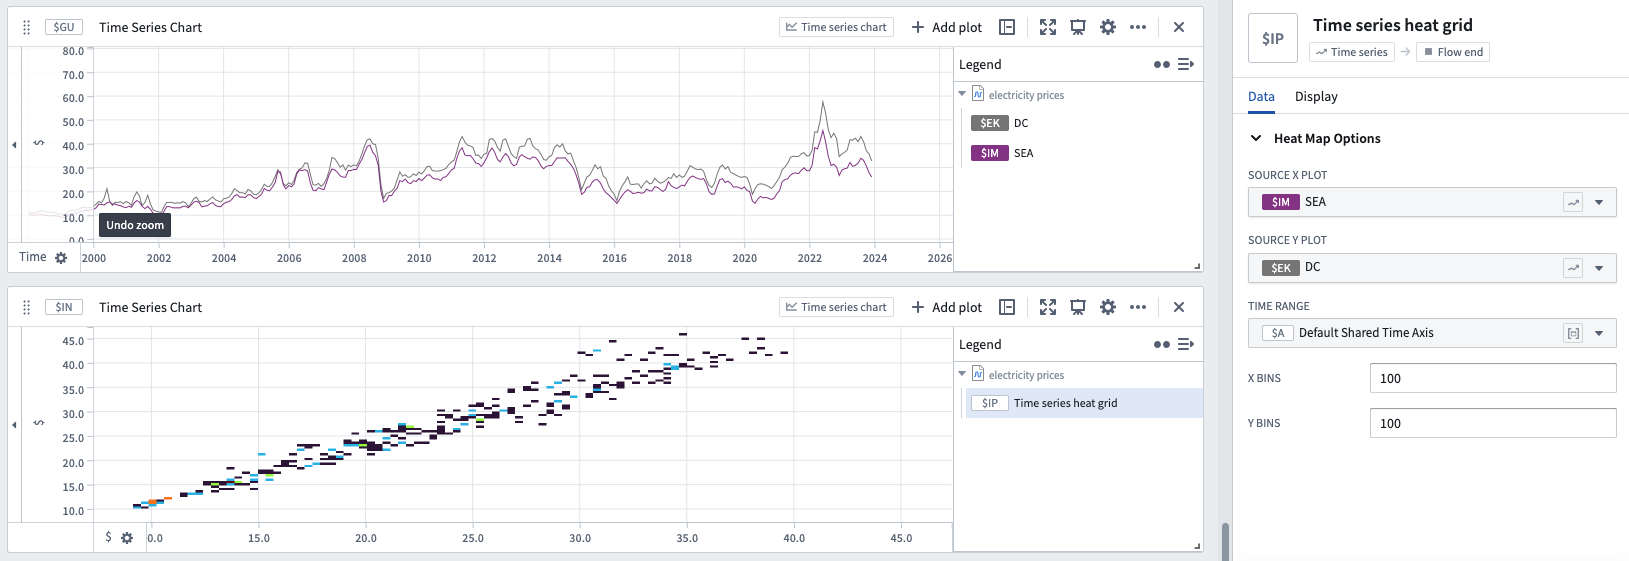
Task: Click Add plot in the $GU chart
Action: click(946, 27)
